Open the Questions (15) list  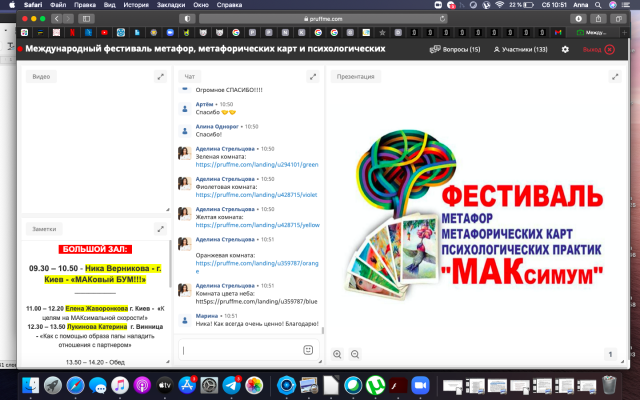point(455,49)
